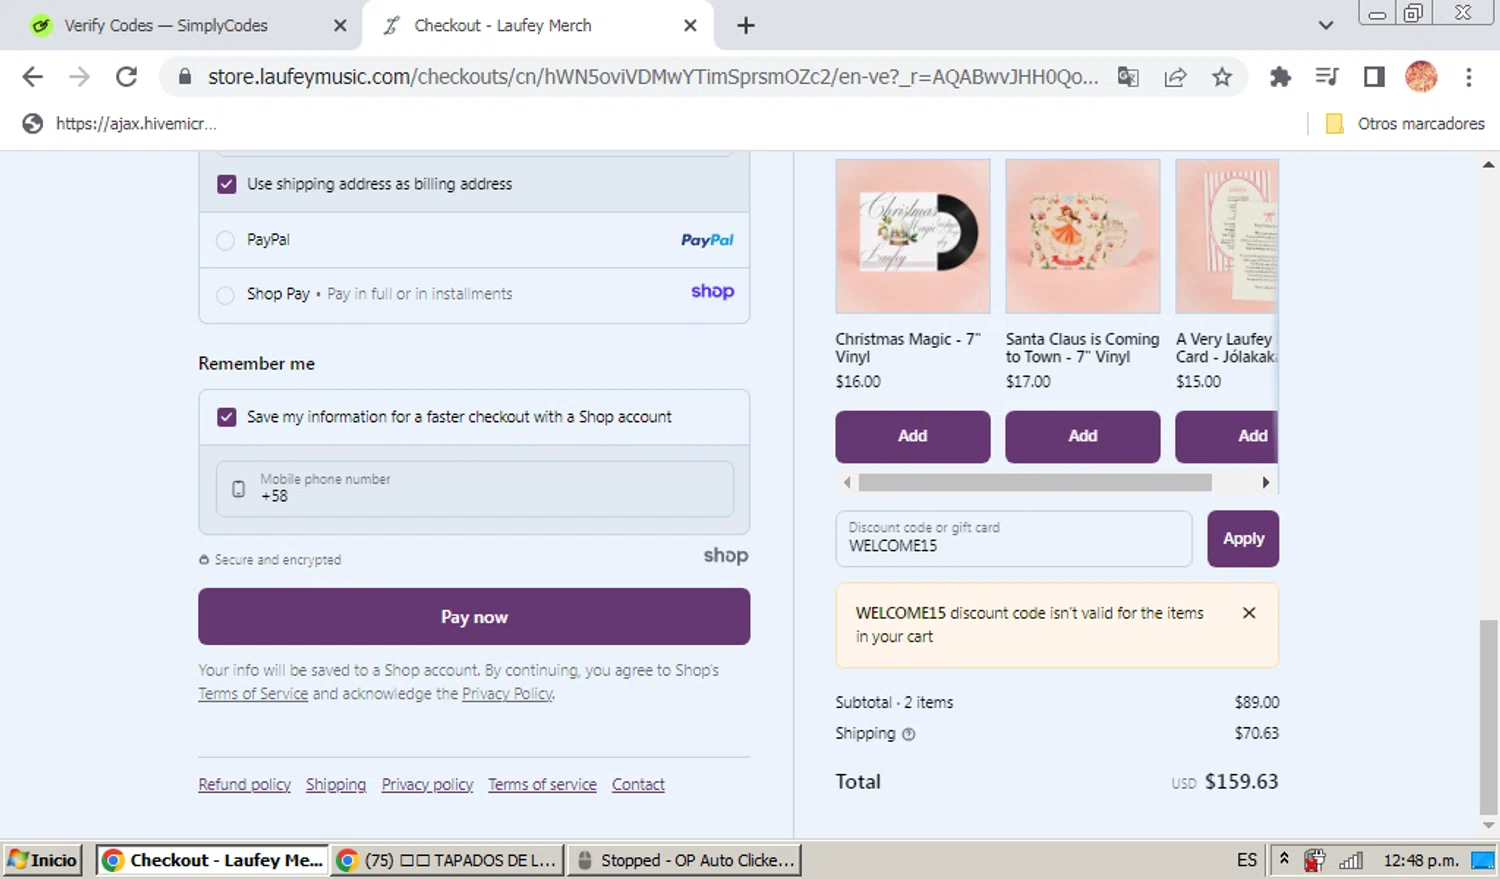The image size is (1500, 879).
Task: Close the Checkout Laufey Merch tab
Action: point(690,26)
